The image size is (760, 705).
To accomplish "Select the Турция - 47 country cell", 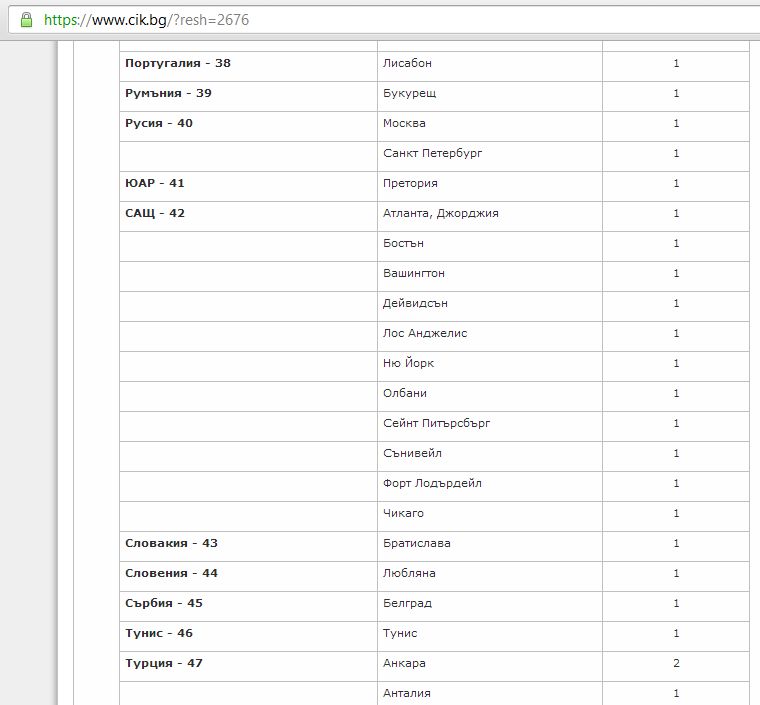I will tap(164, 663).
